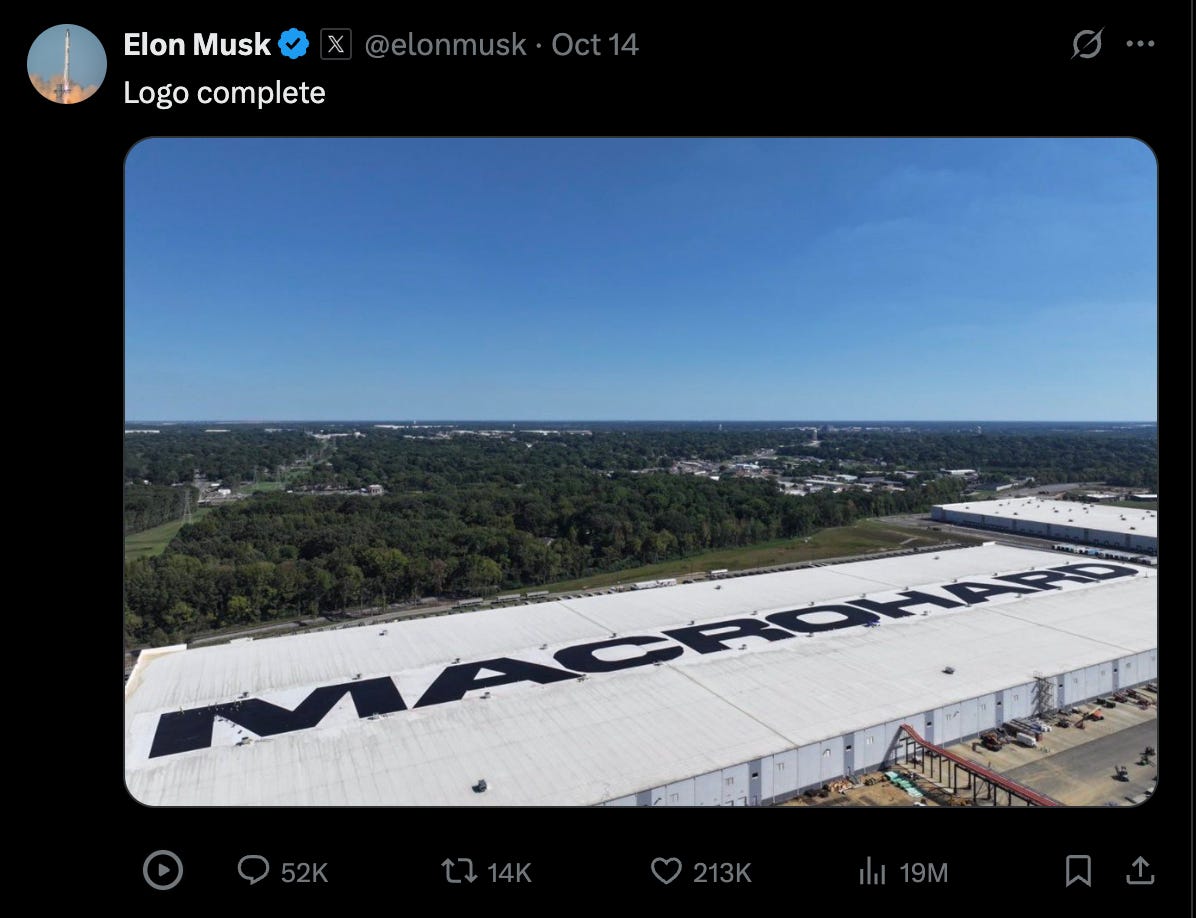Open the Oct 14 post timestamp
Viewport: 1196px width, 918px height.
[595, 45]
